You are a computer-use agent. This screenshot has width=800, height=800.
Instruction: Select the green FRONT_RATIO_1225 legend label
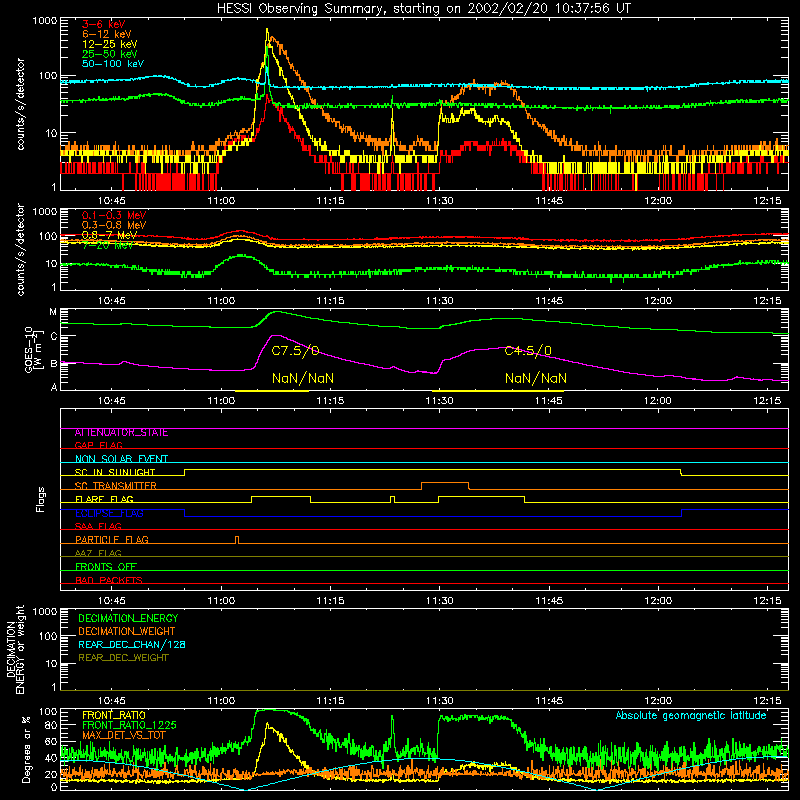pos(129,725)
